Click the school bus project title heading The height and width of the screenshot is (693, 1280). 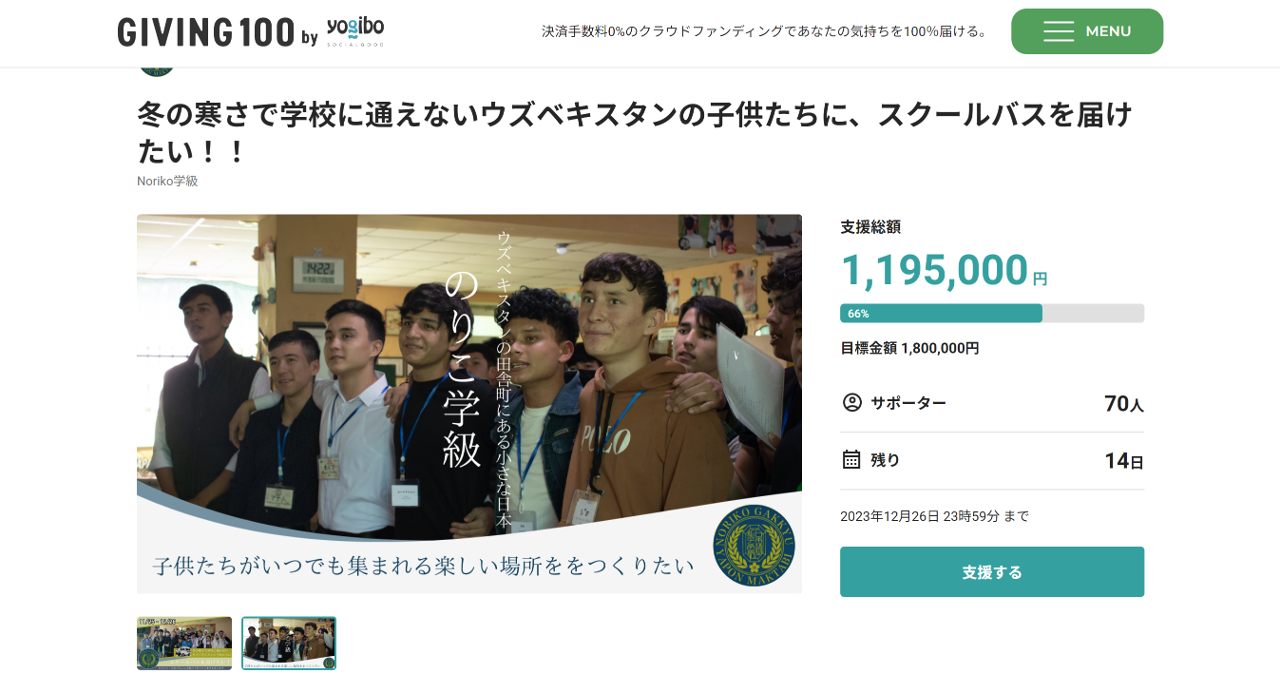[x=635, y=132]
